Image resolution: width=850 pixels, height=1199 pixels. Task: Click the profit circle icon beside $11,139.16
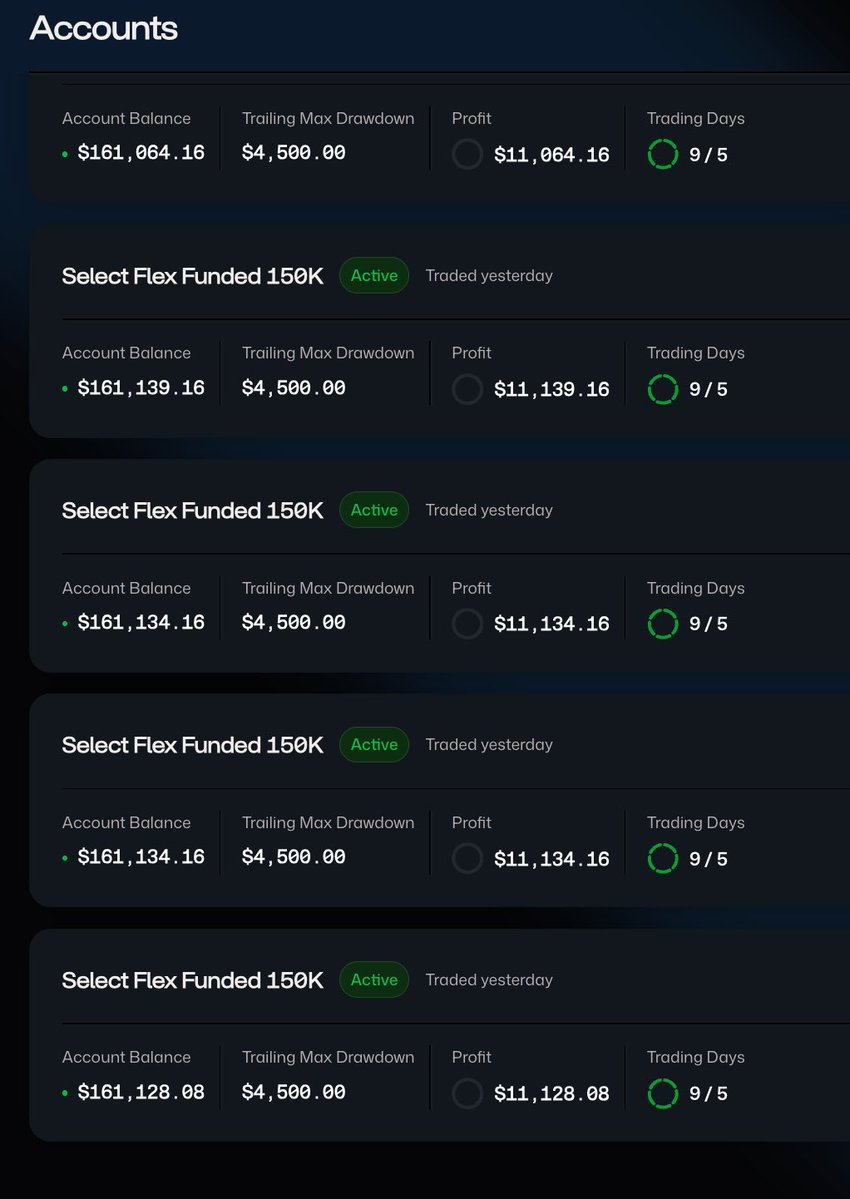(467, 389)
